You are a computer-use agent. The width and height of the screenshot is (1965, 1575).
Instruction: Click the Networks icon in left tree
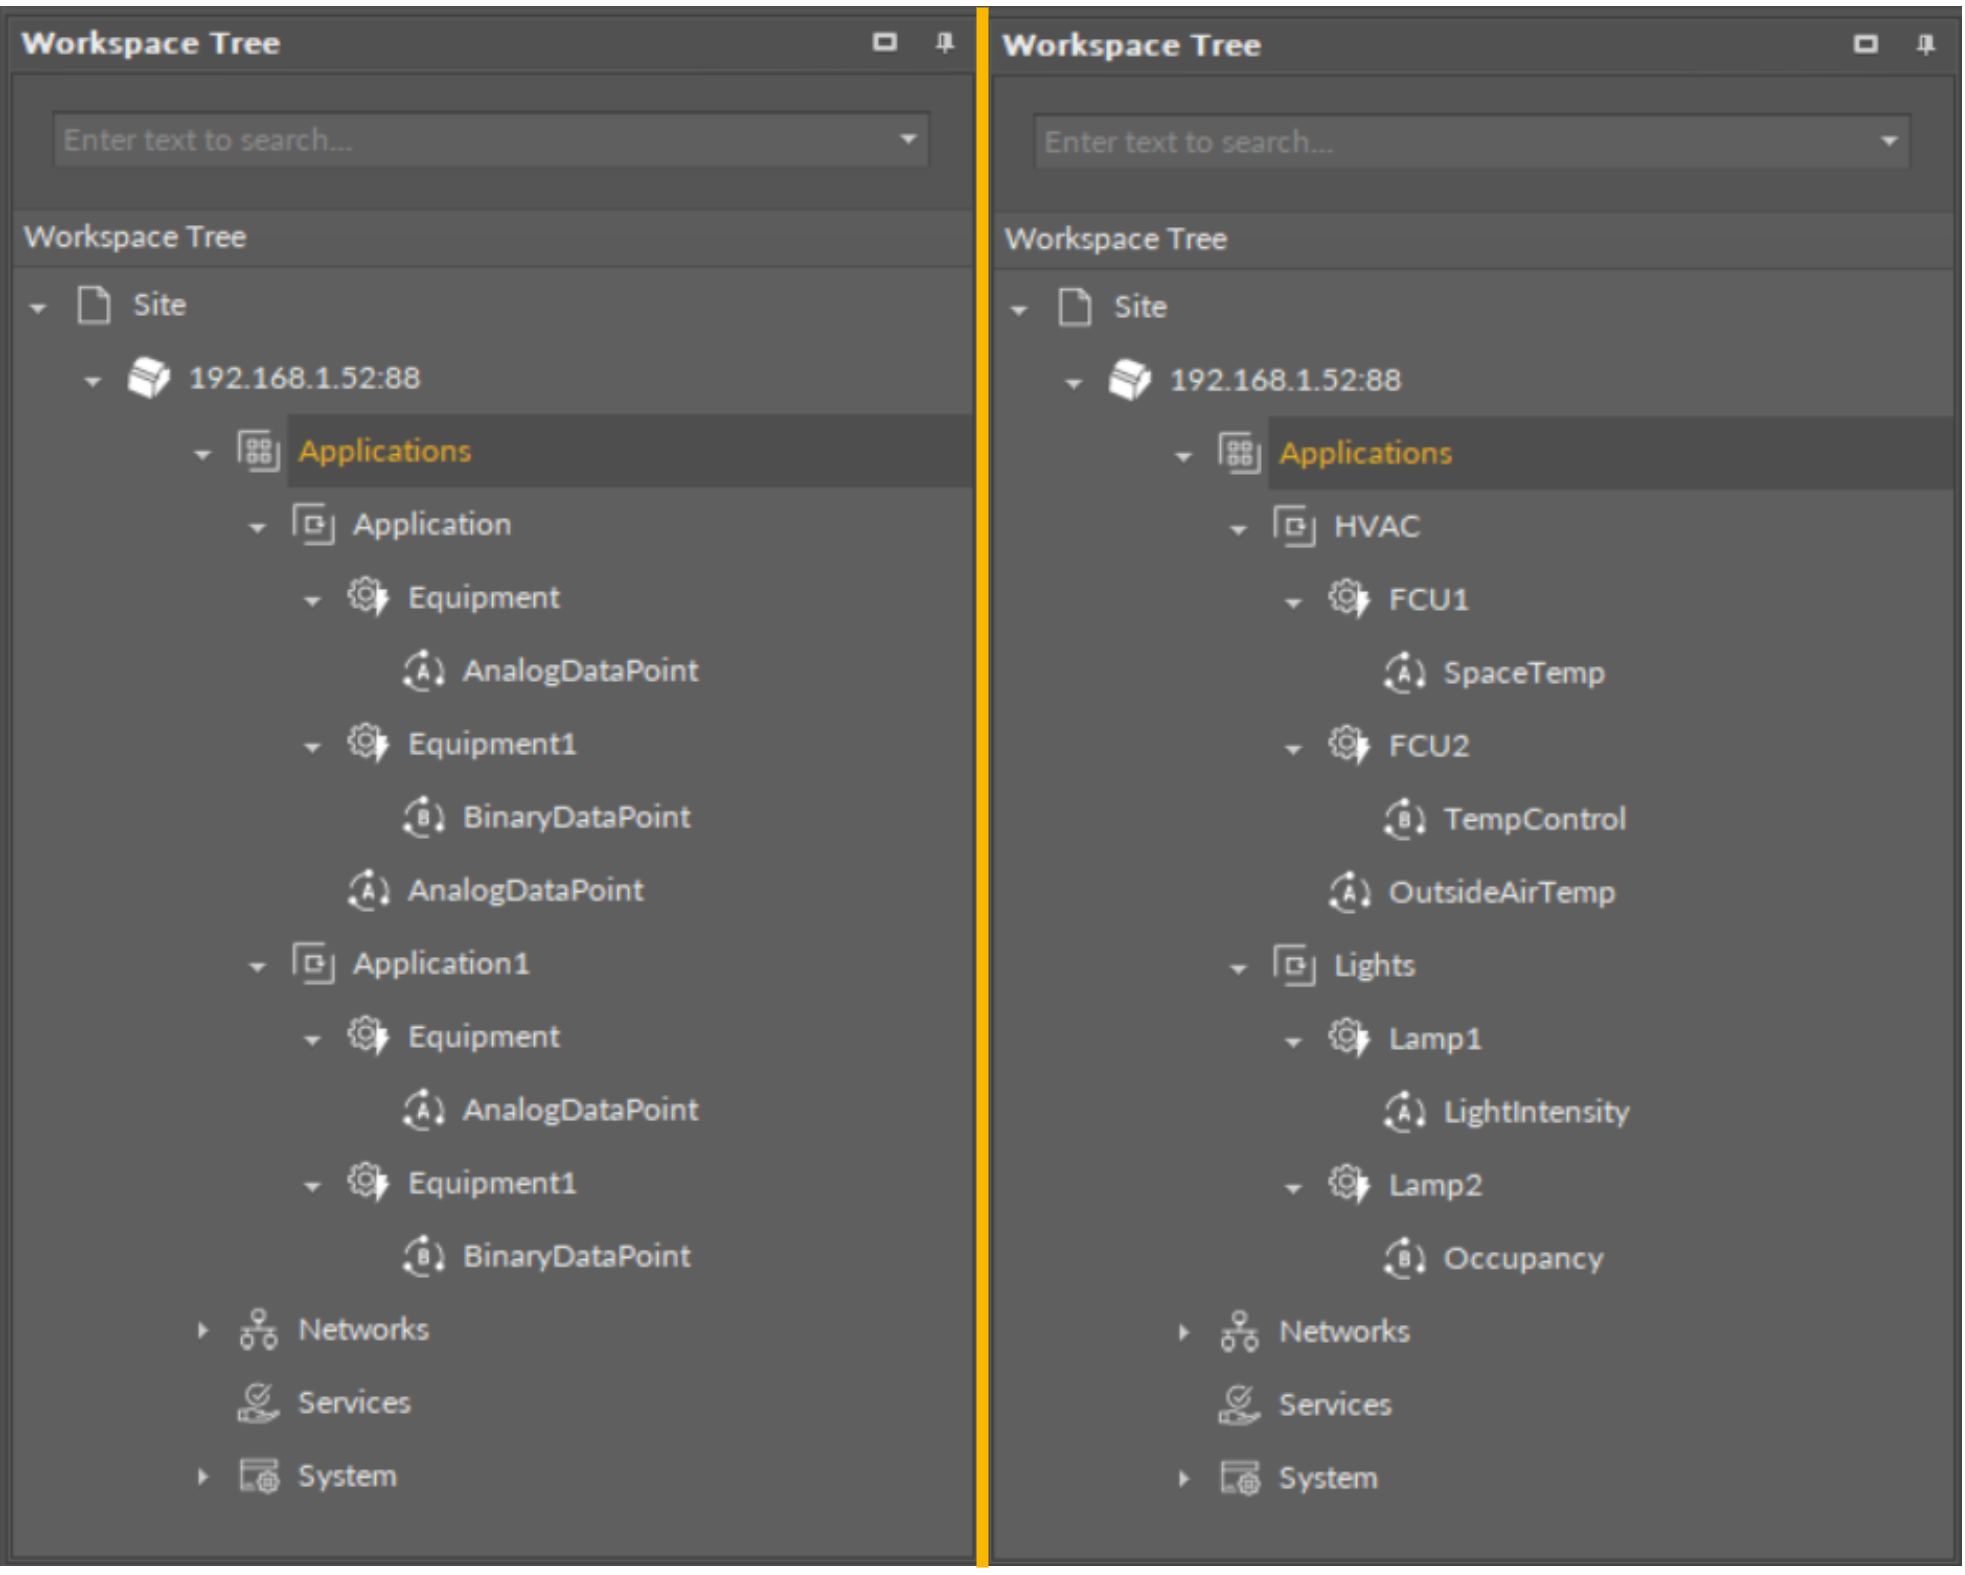258,1330
